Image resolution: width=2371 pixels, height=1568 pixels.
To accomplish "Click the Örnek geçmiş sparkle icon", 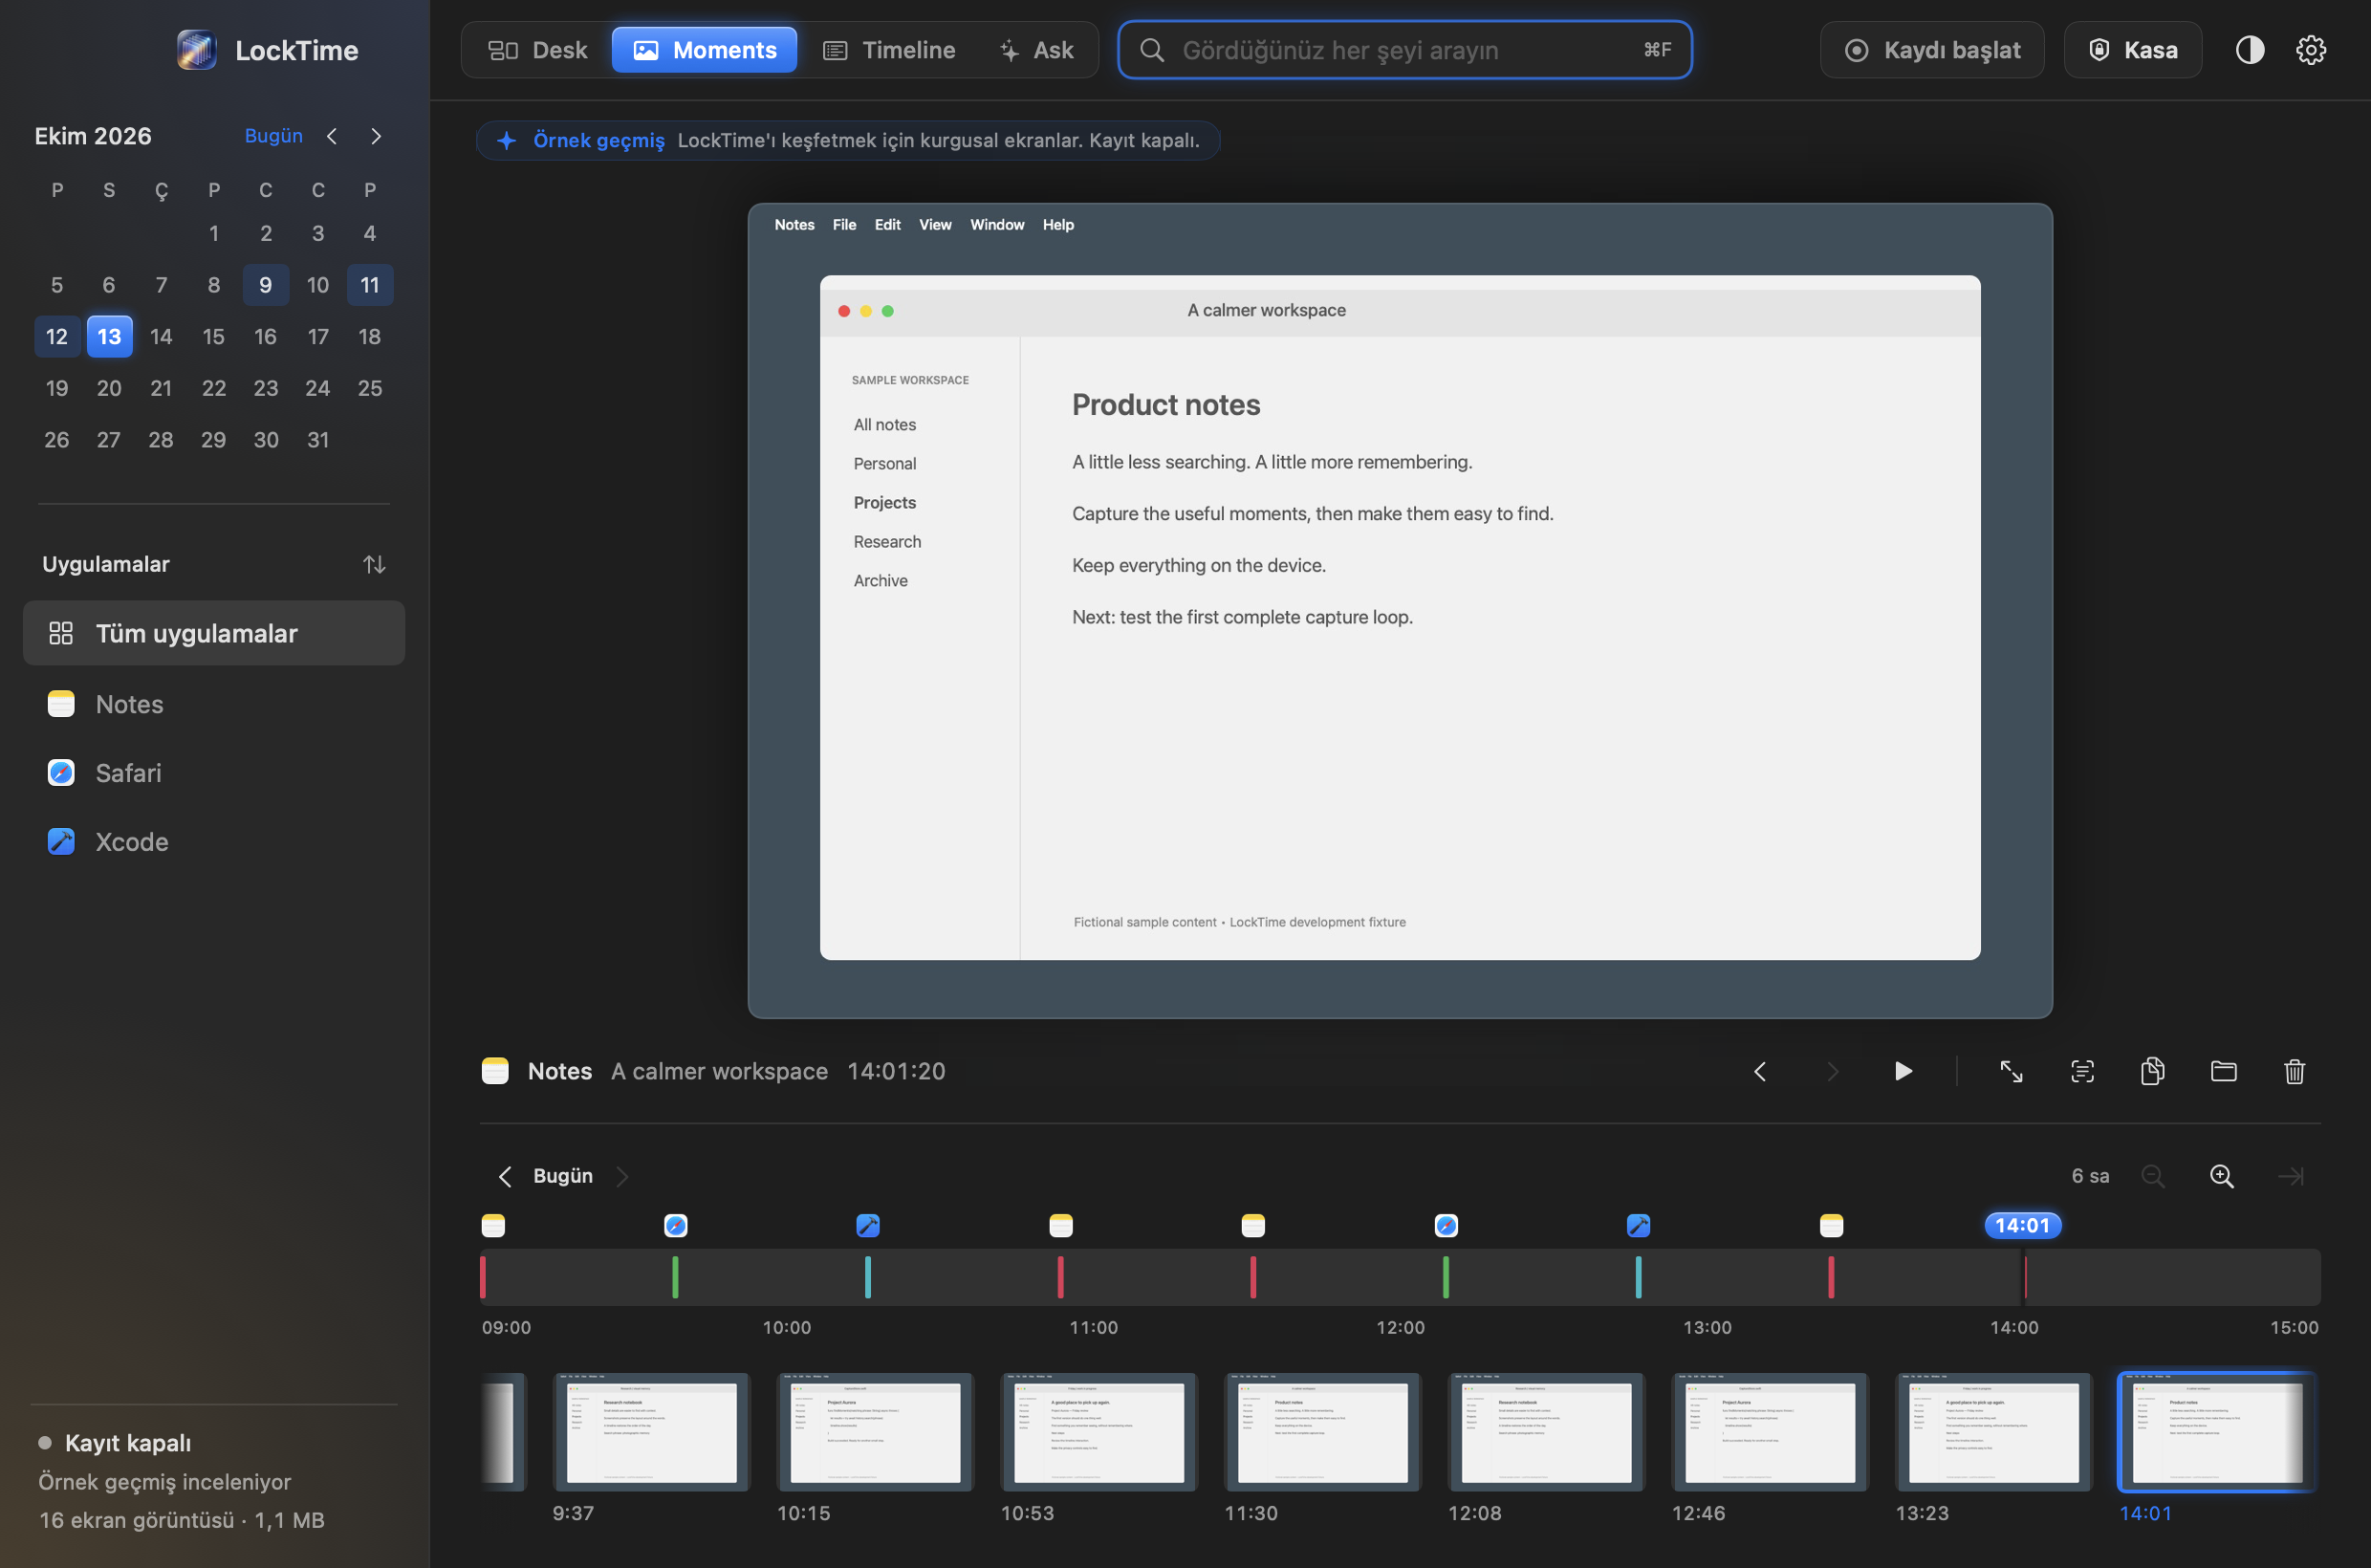I will (x=507, y=141).
